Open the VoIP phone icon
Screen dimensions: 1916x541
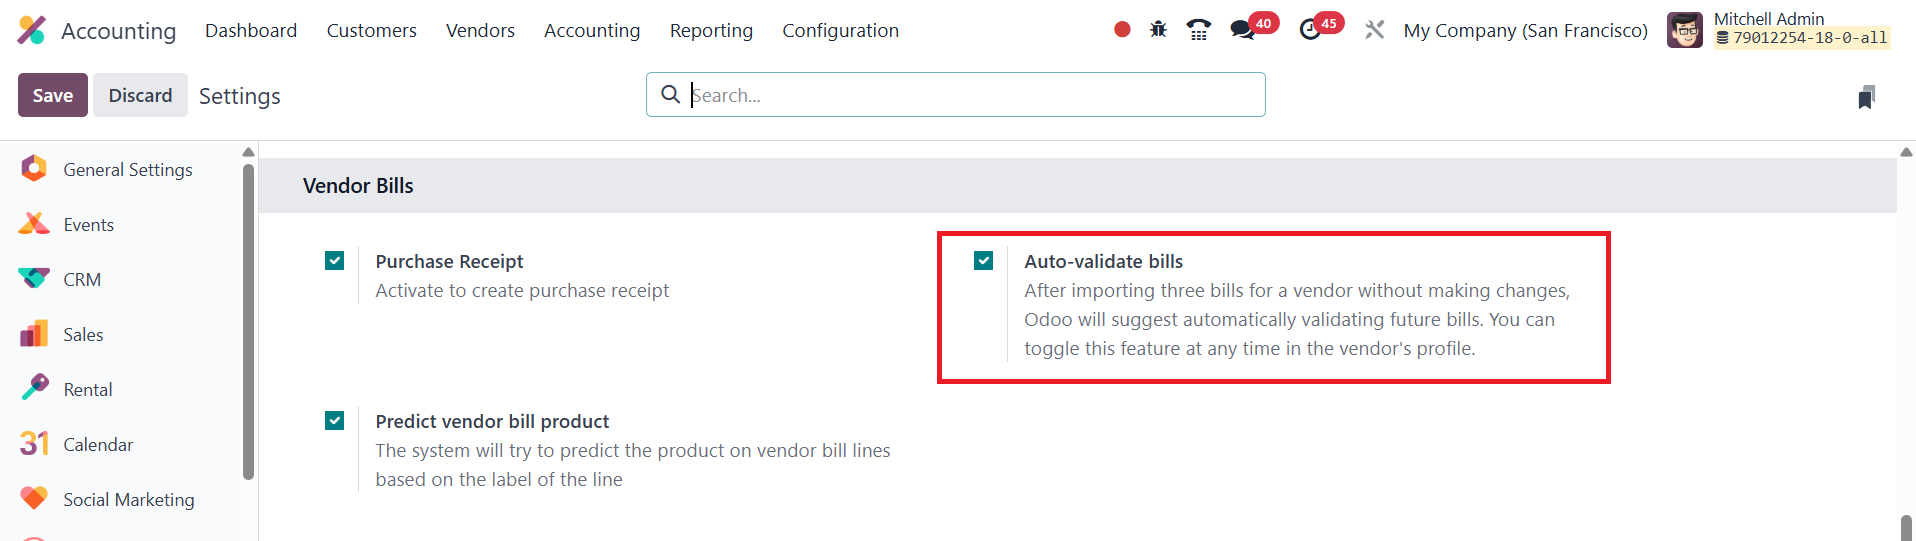[1198, 30]
